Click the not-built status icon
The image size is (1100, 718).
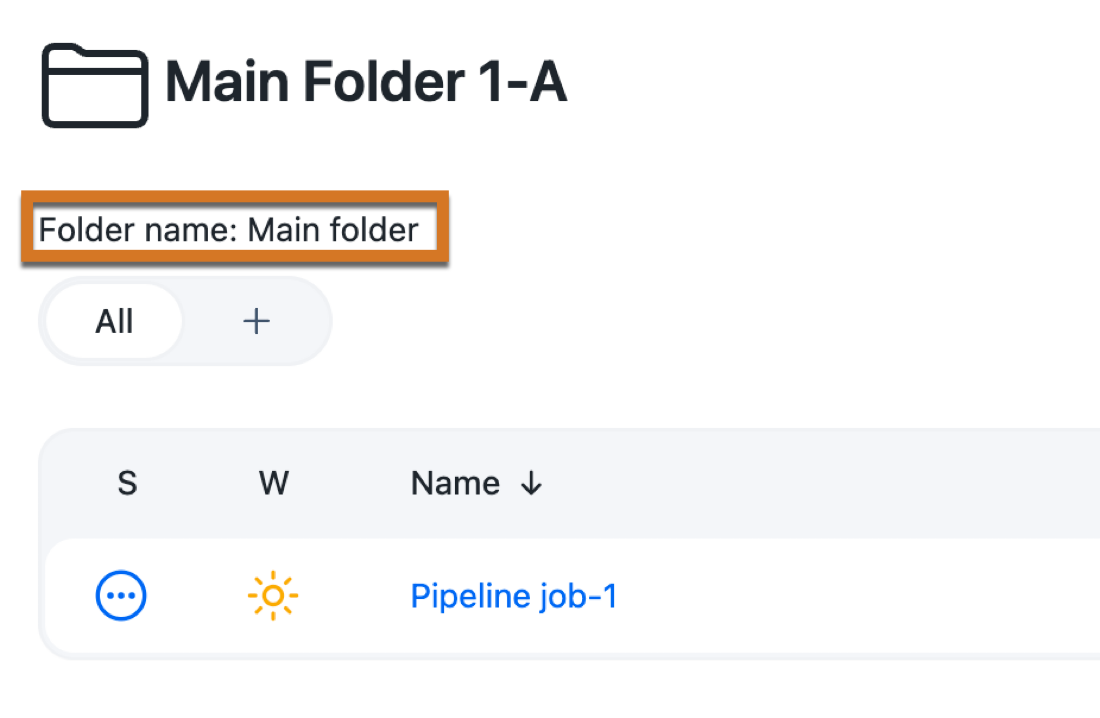(x=121, y=596)
